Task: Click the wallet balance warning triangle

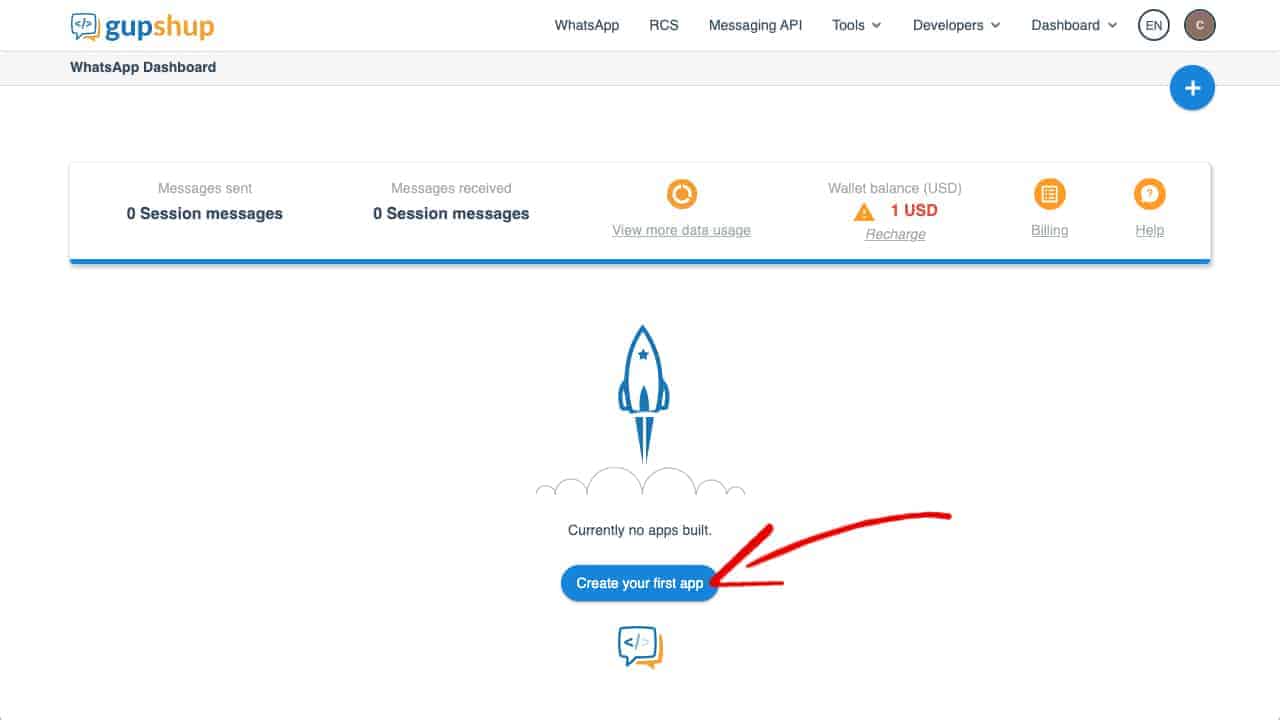Action: tap(864, 212)
